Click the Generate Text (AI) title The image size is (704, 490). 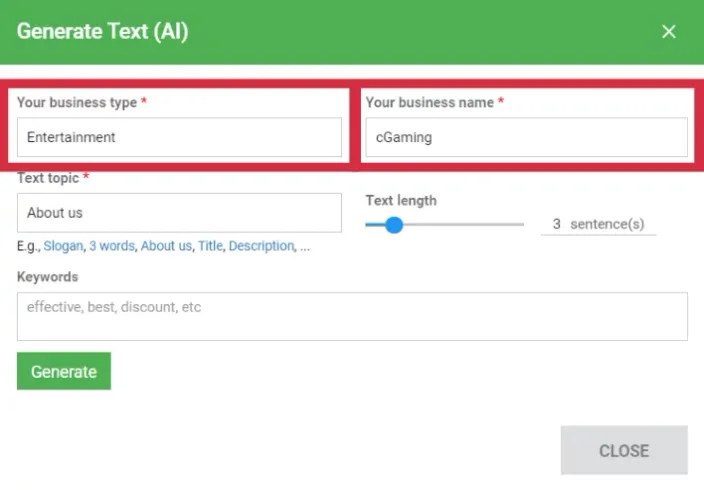tap(102, 31)
